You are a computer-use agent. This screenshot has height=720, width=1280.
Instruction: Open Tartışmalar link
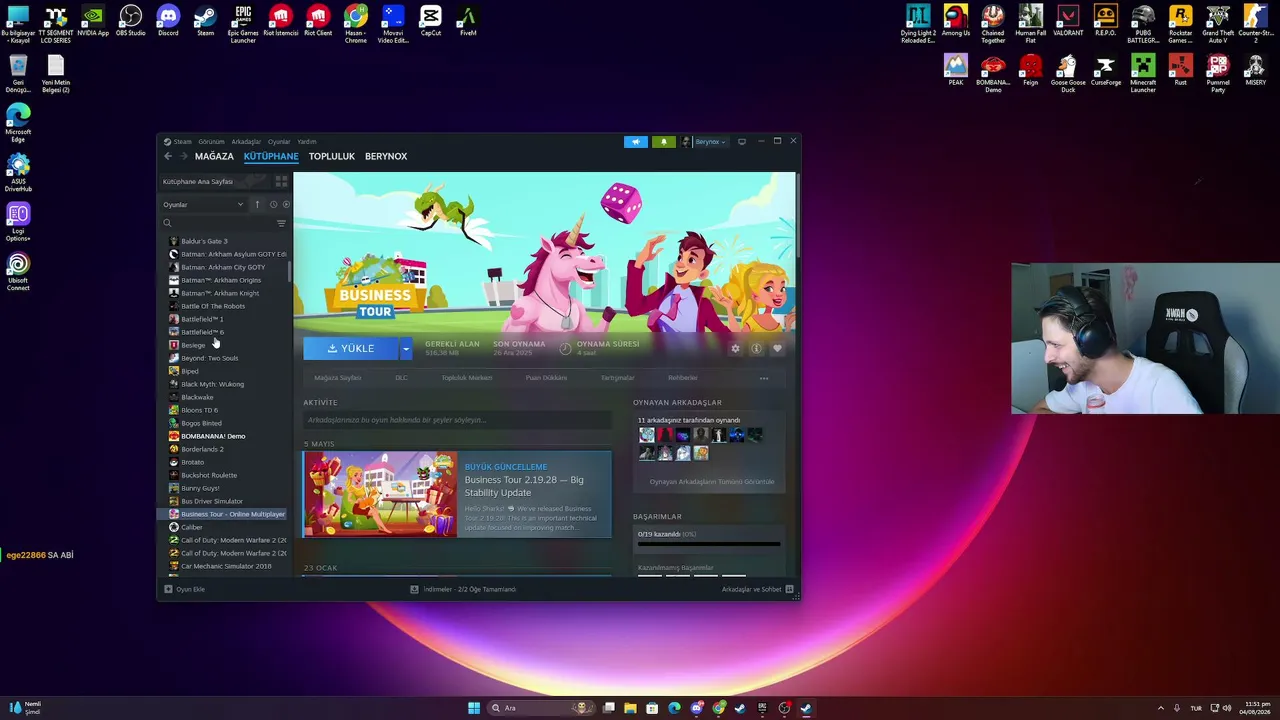pyautogui.click(x=617, y=378)
